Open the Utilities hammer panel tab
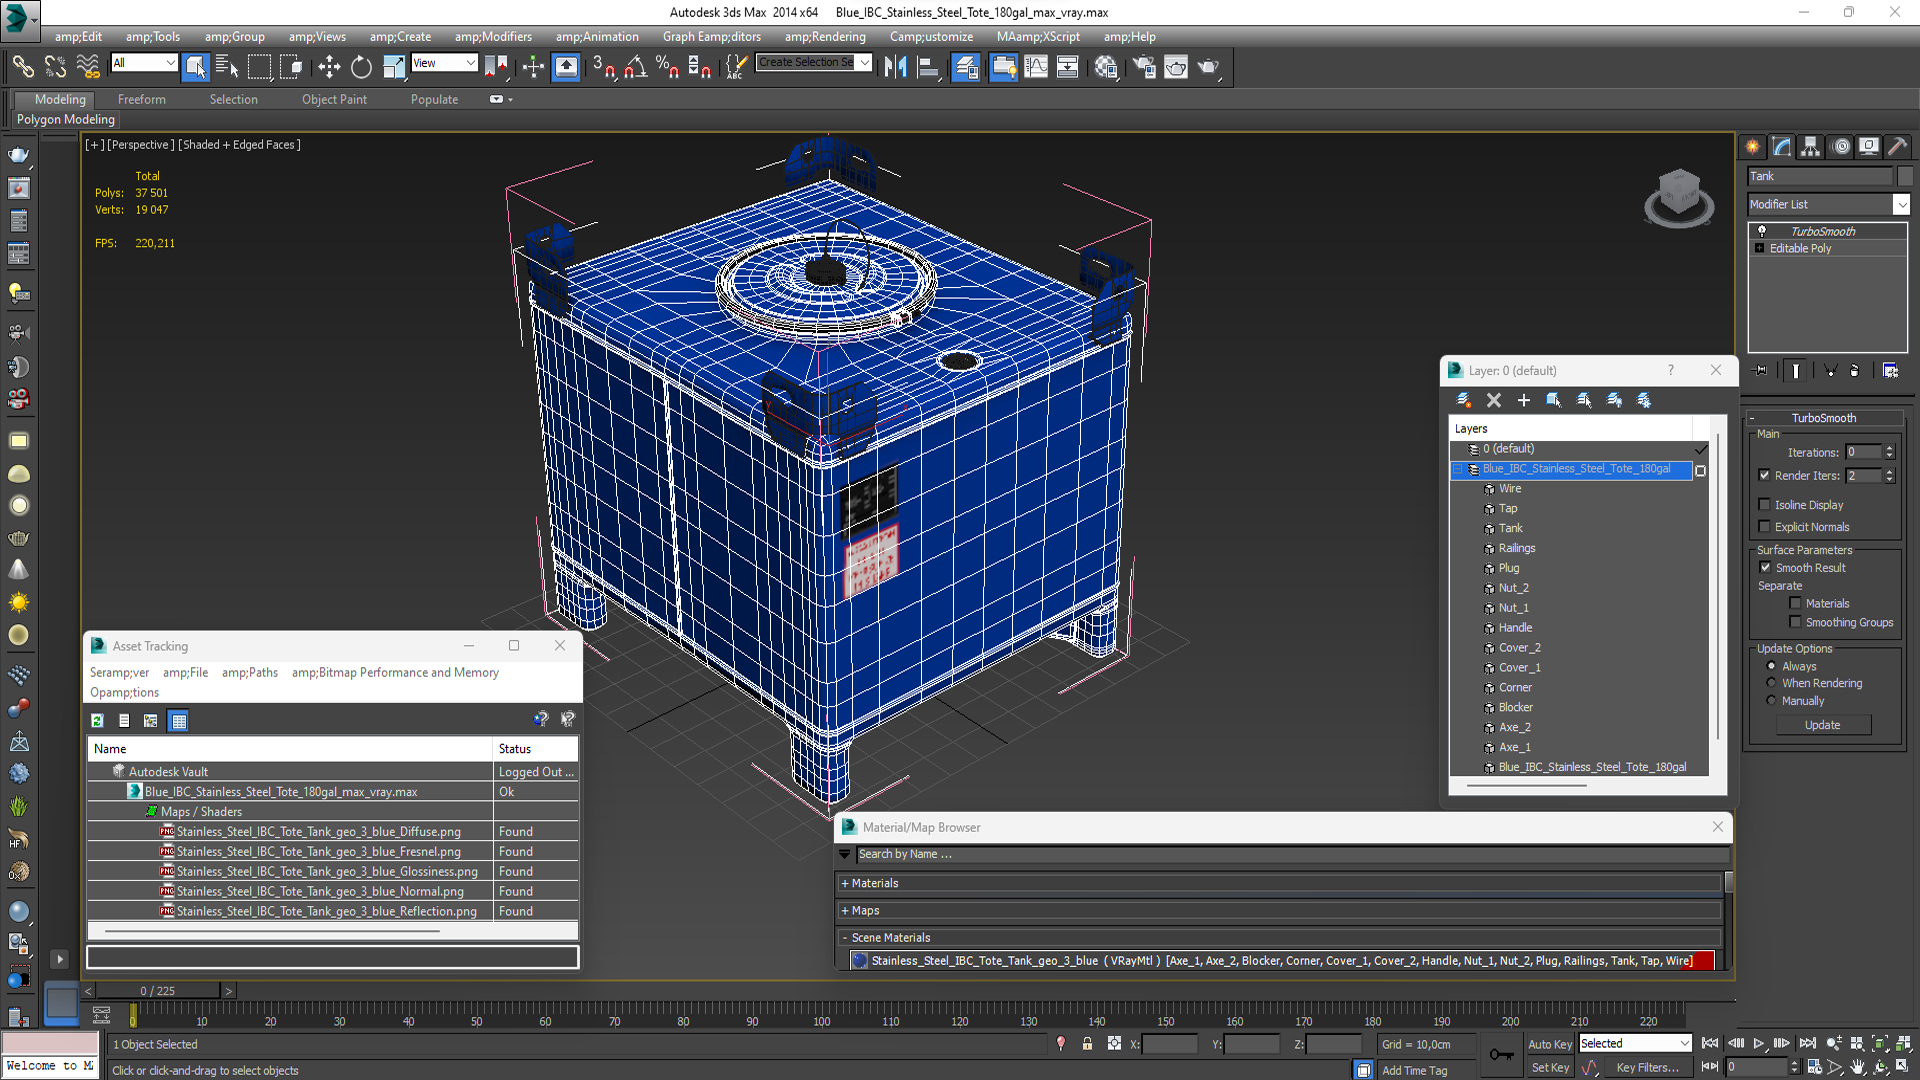The height and width of the screenshot is (1080, 1920). pos(1898,147)
